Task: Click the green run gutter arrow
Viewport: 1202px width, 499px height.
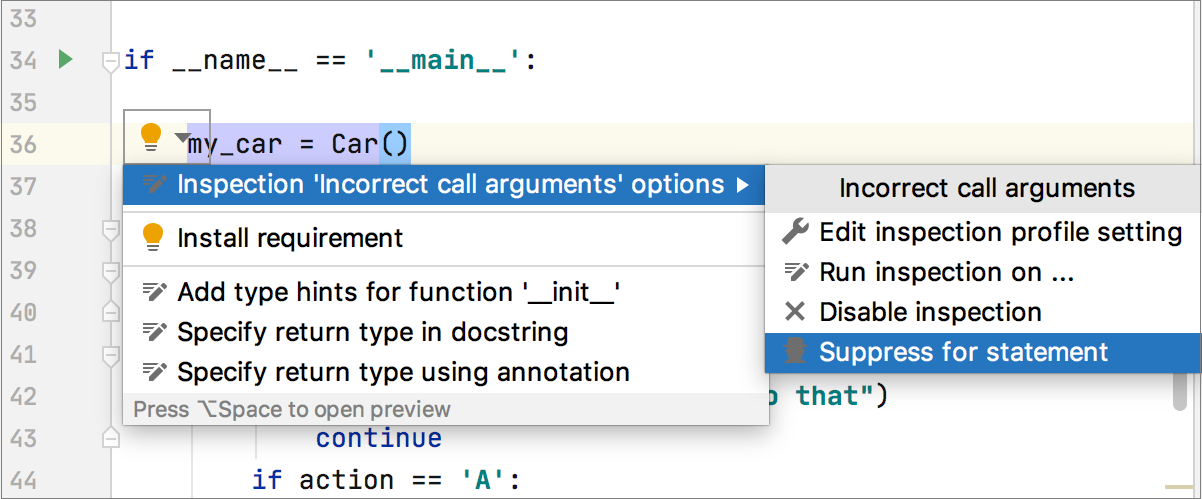Action: [x=65, y=60]
